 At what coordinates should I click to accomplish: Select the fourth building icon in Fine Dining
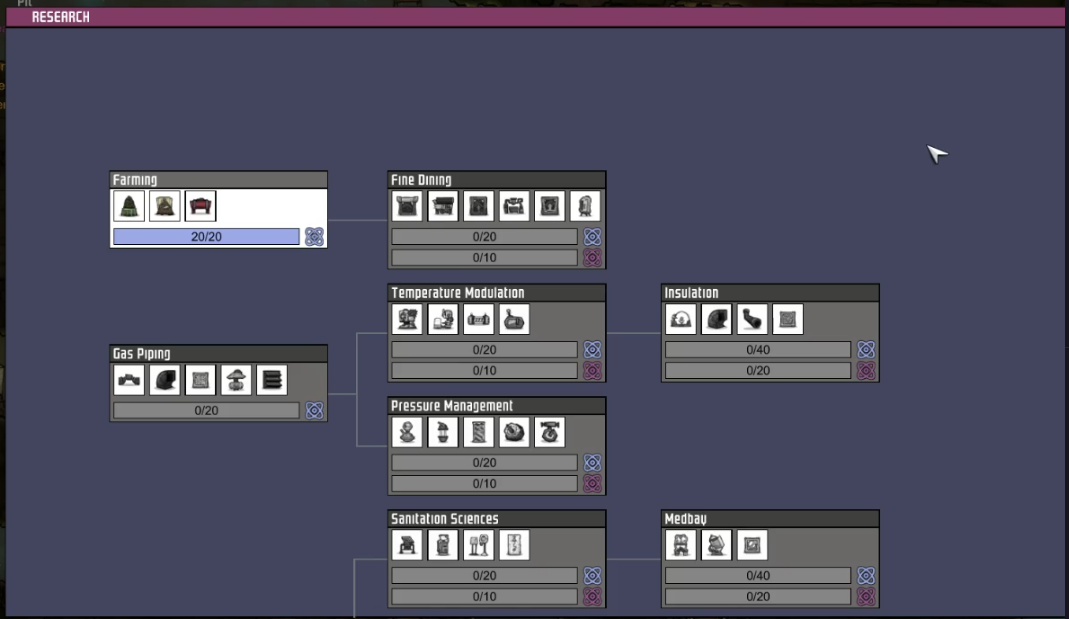(513, 206)
